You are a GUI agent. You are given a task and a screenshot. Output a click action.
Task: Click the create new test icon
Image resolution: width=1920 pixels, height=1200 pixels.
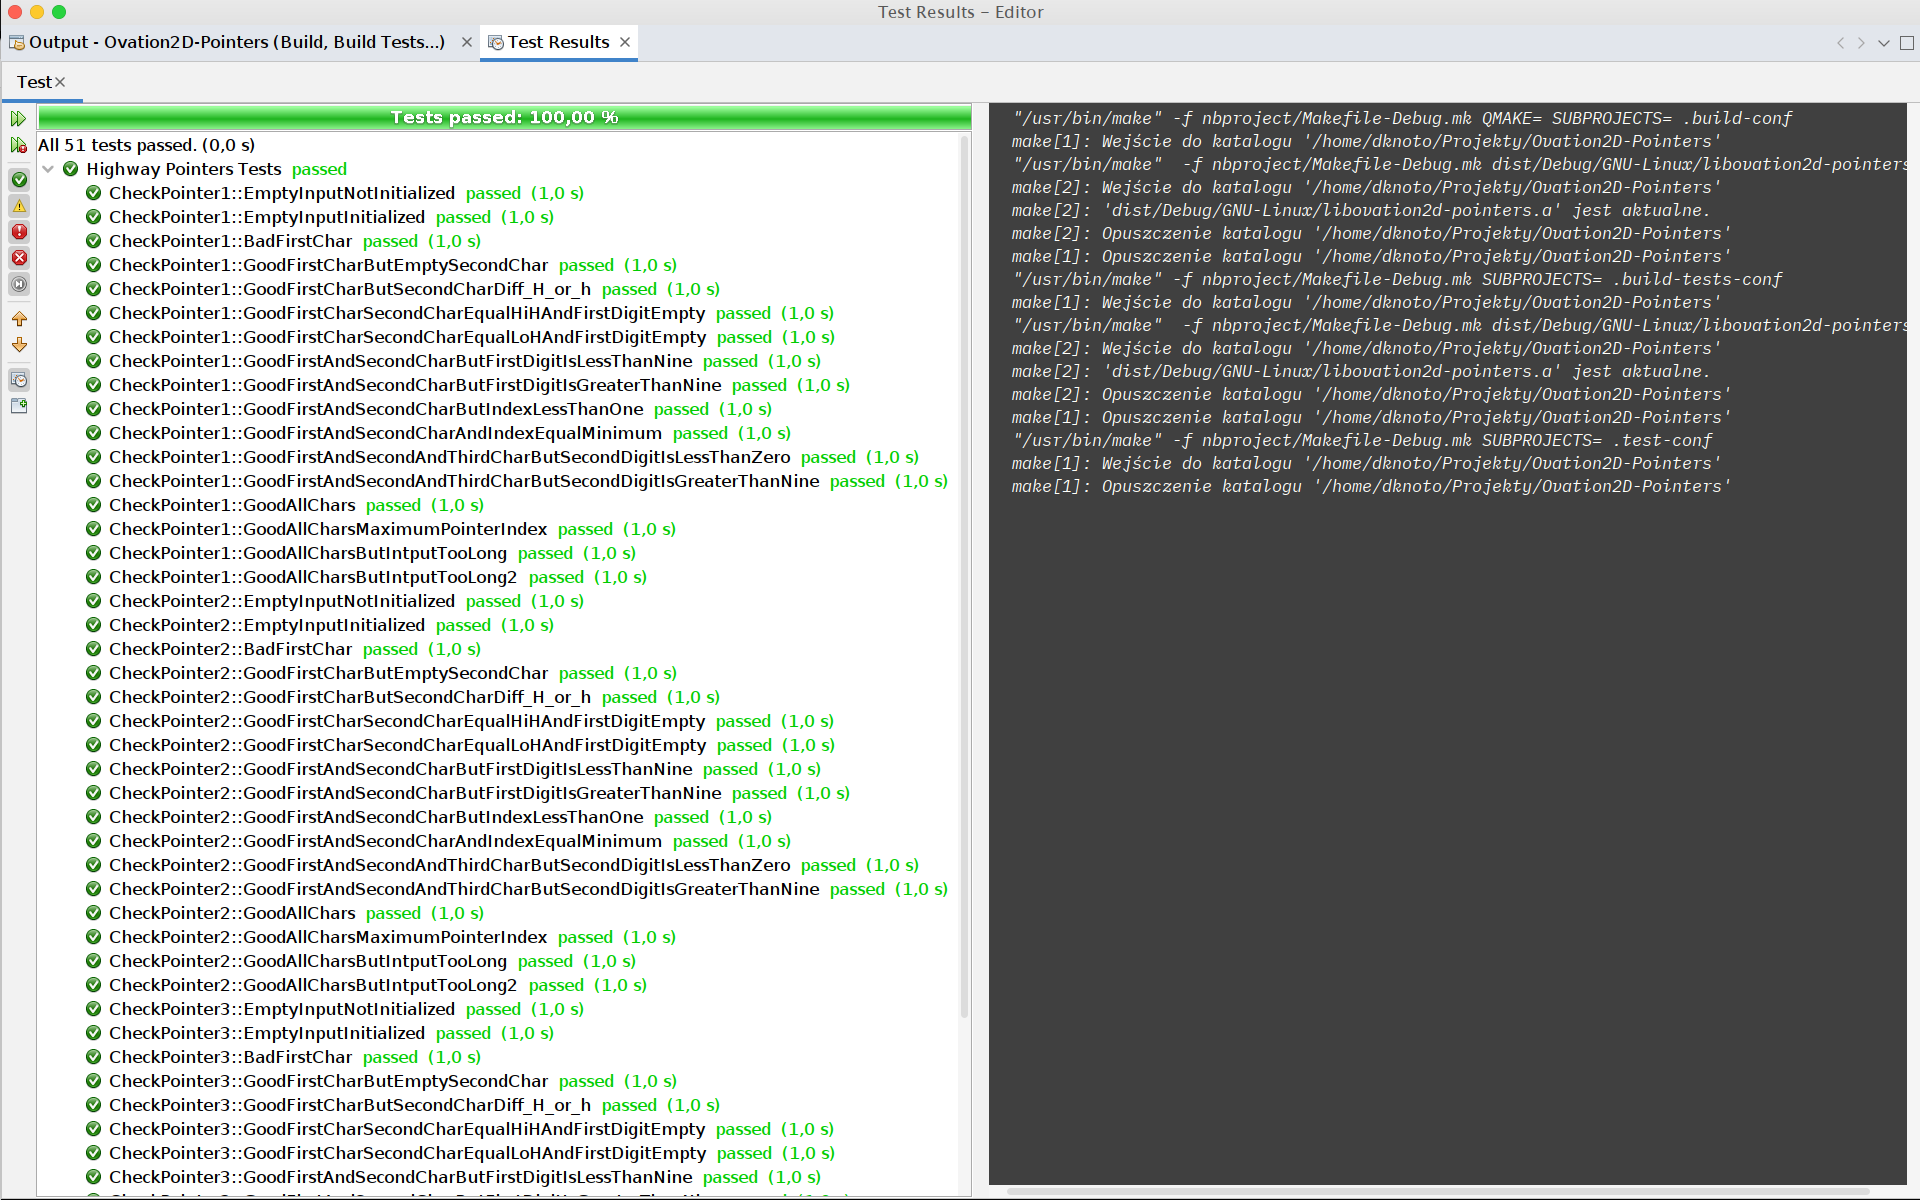point(19,406)
